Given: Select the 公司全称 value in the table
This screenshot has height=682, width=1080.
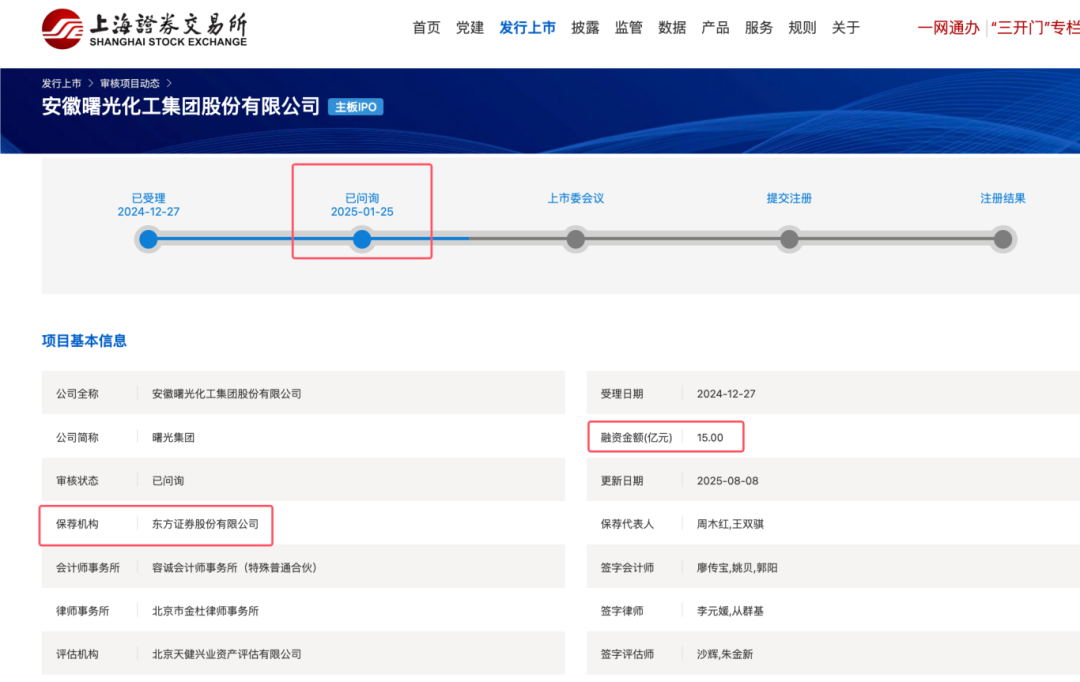Looking at the screenshot, I should [x=227, y=394].
